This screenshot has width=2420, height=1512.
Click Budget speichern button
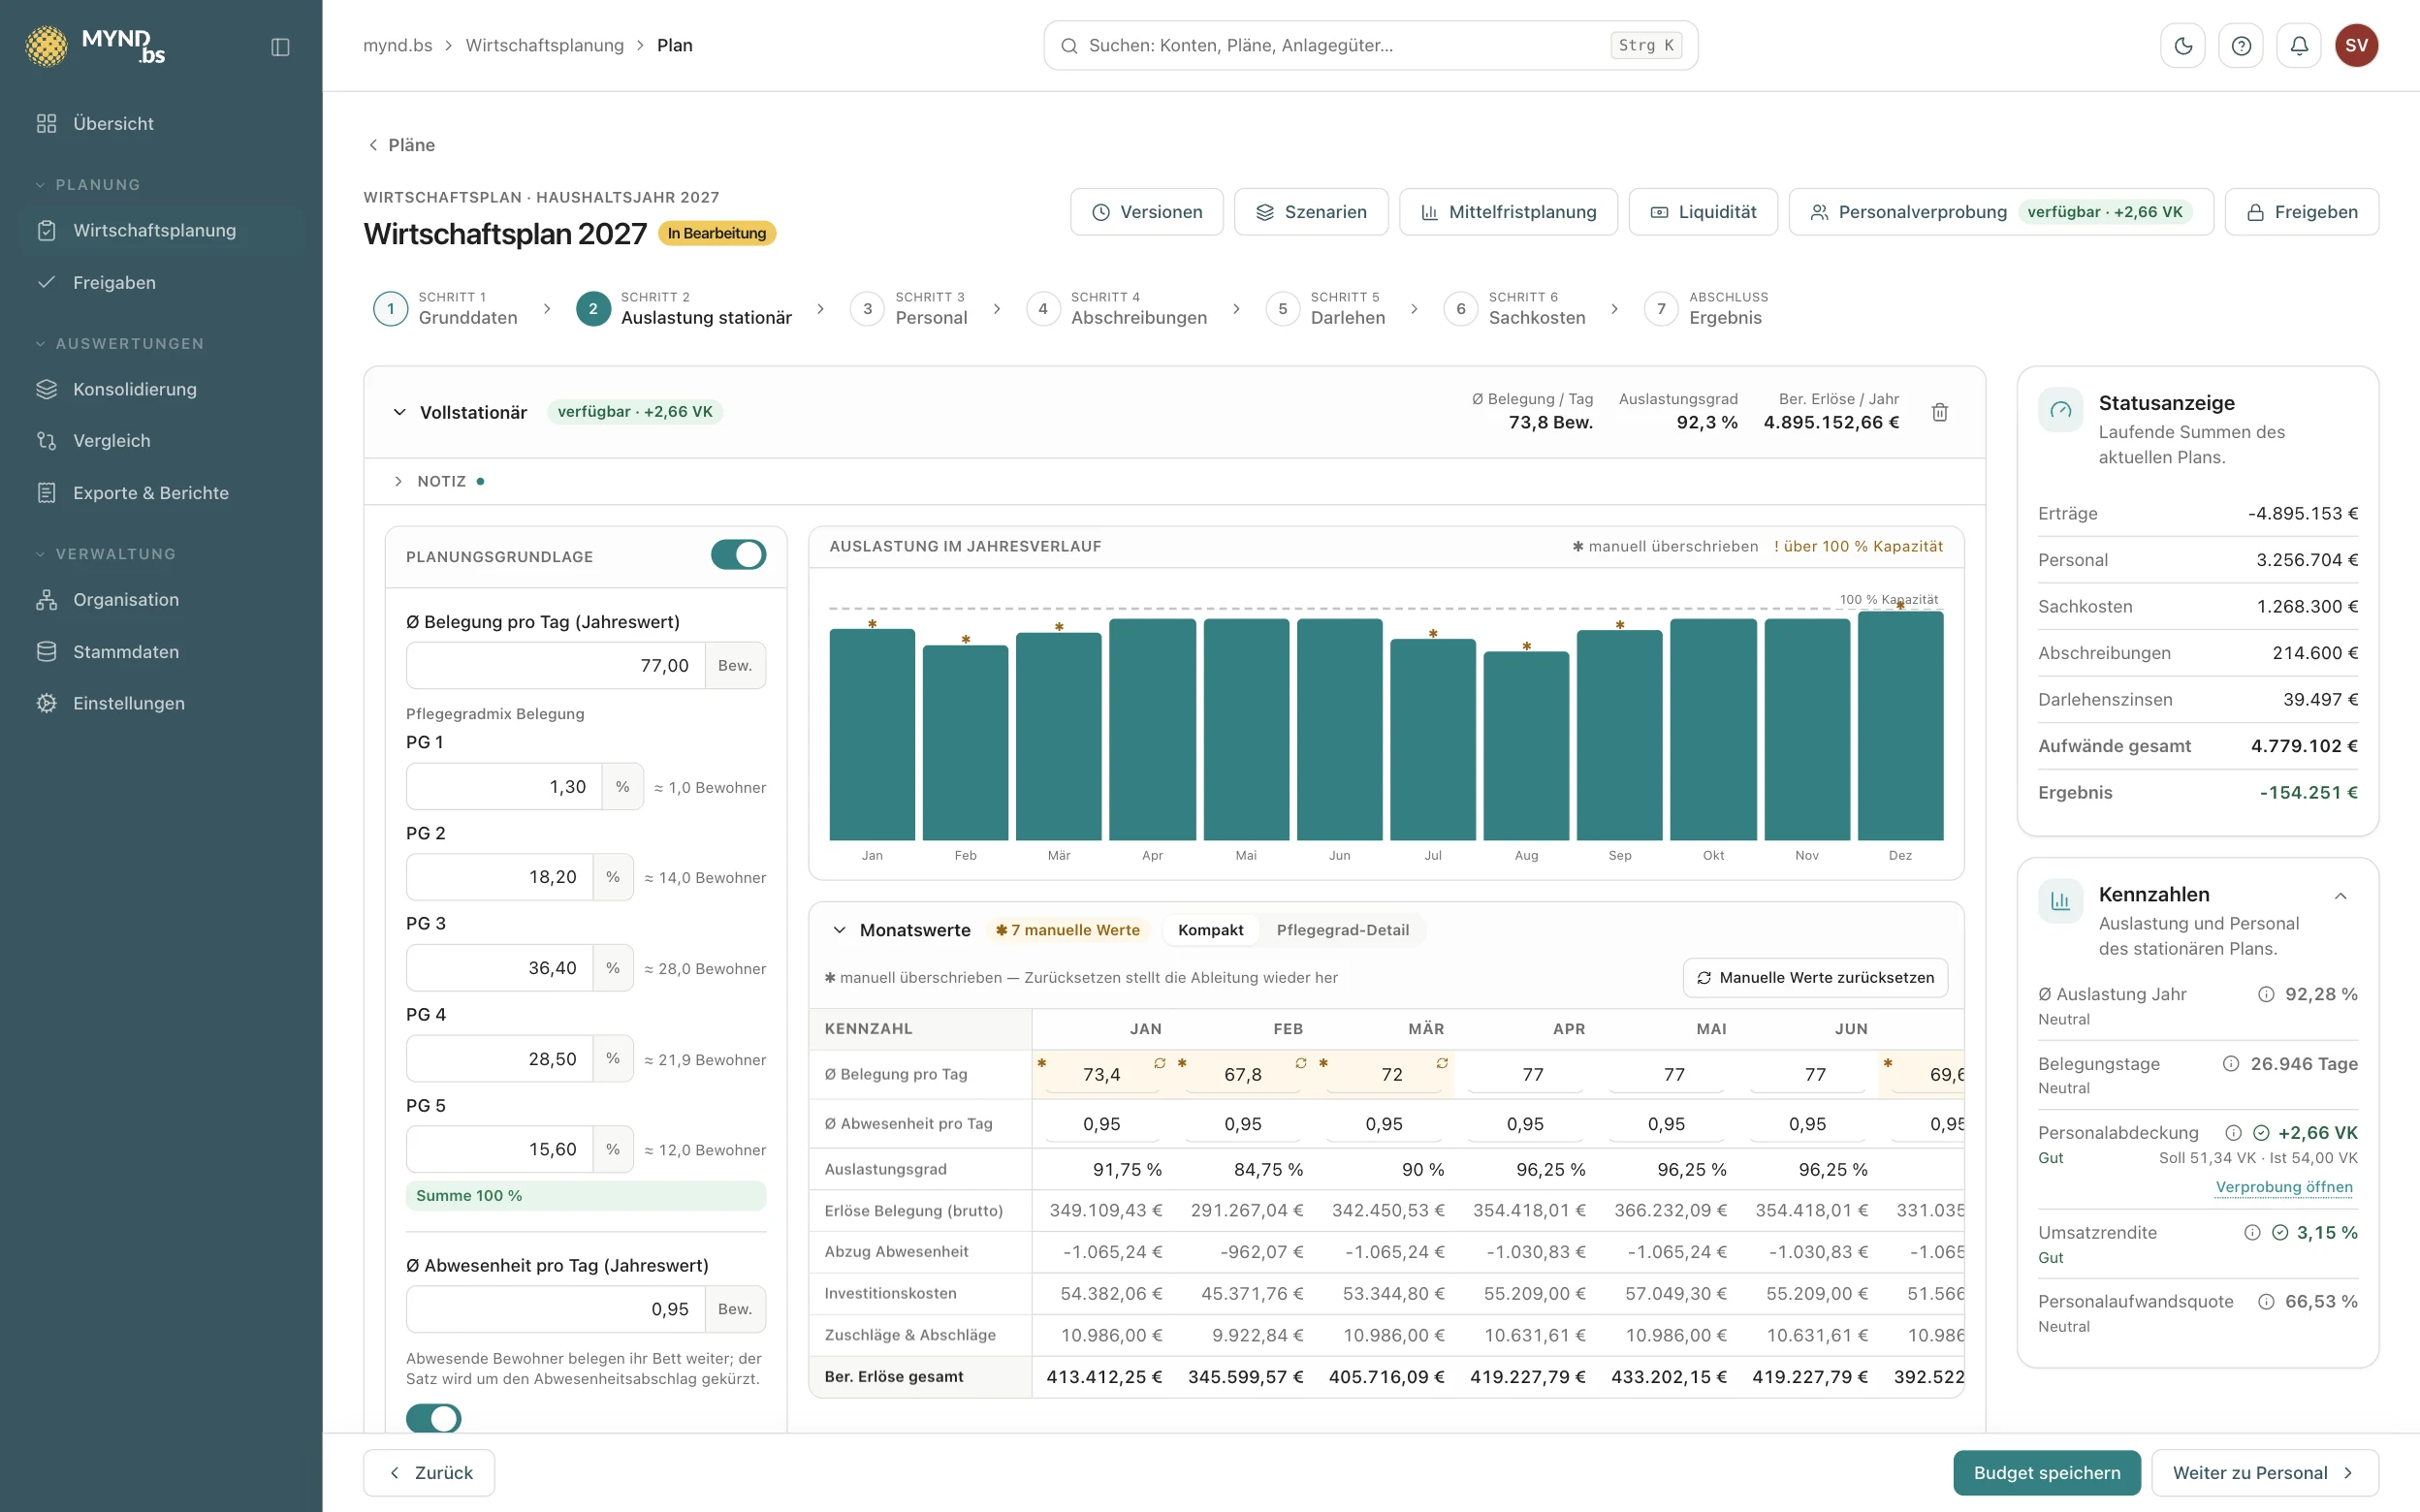(2046, 1473)
